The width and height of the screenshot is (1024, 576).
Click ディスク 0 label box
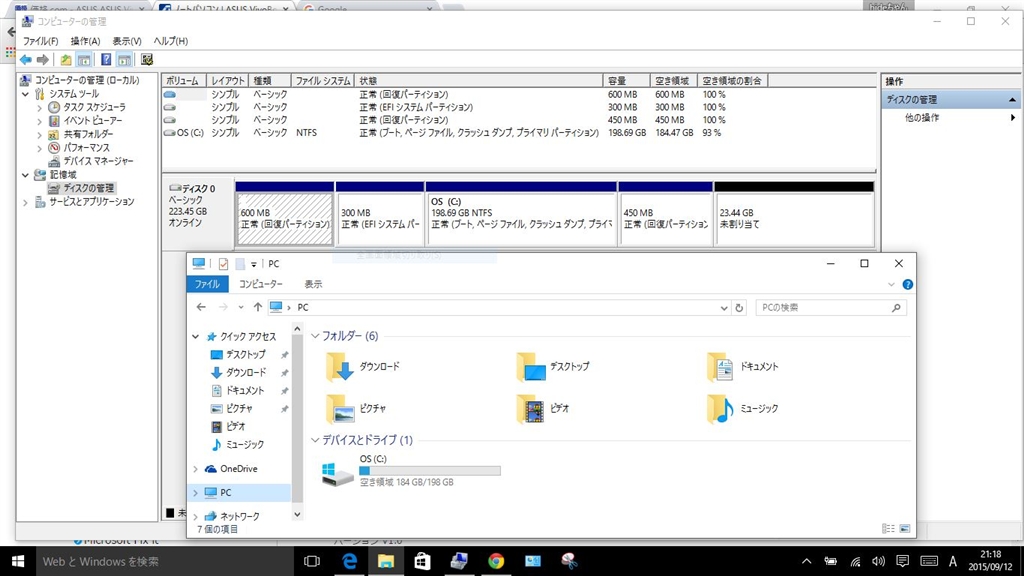click(198, 214)
